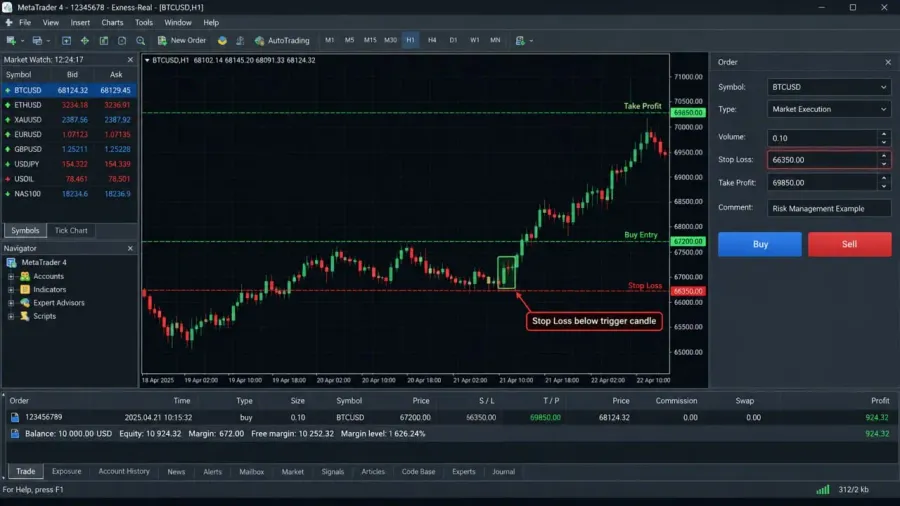The height and width of the screenshot is (506, 900).
Task: Click the Scripts icon in Navigator
Action: [x=25, y=316]
